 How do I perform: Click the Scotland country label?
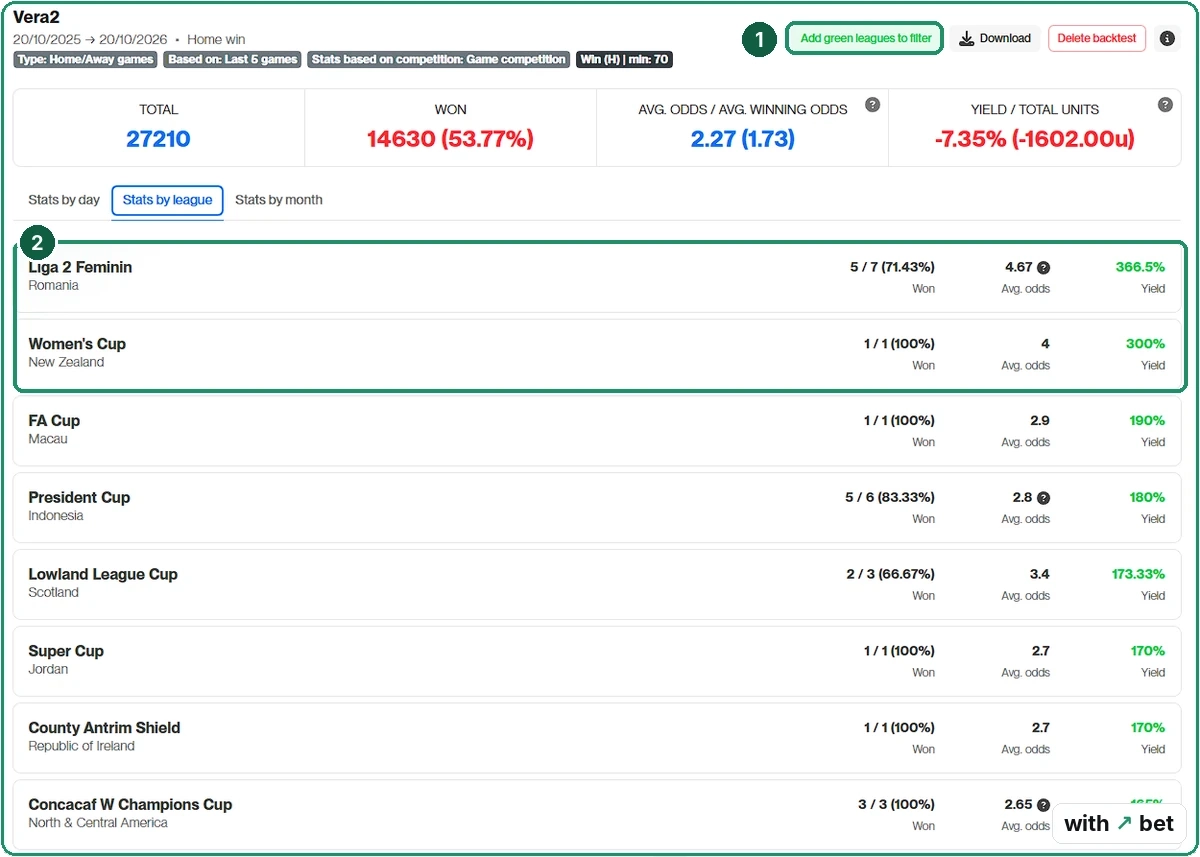pyautogui.click(x=53, y=593)
